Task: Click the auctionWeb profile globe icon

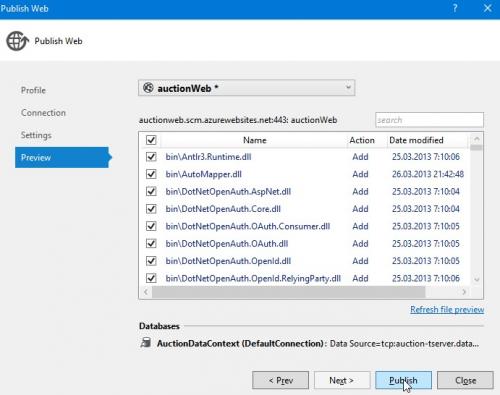Action: point(148,88)
